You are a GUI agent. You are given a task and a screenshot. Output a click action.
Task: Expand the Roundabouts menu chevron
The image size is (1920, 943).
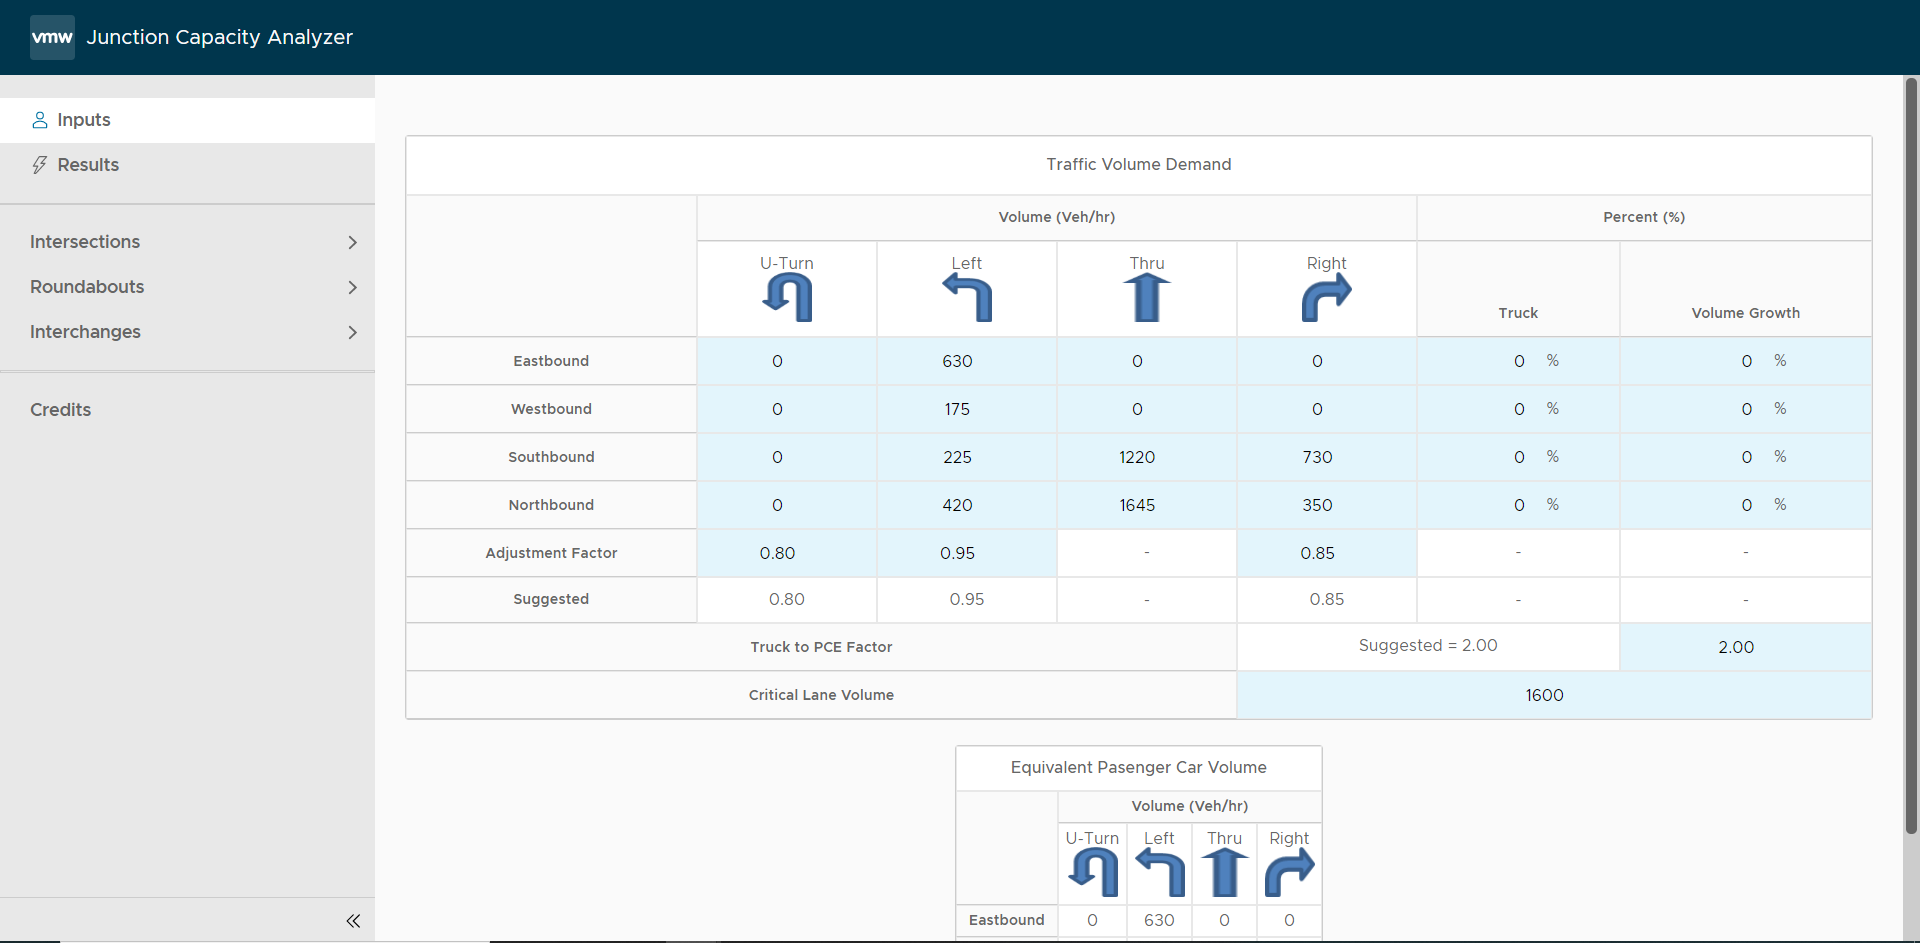pyautogui.click(x=352, y=287)
